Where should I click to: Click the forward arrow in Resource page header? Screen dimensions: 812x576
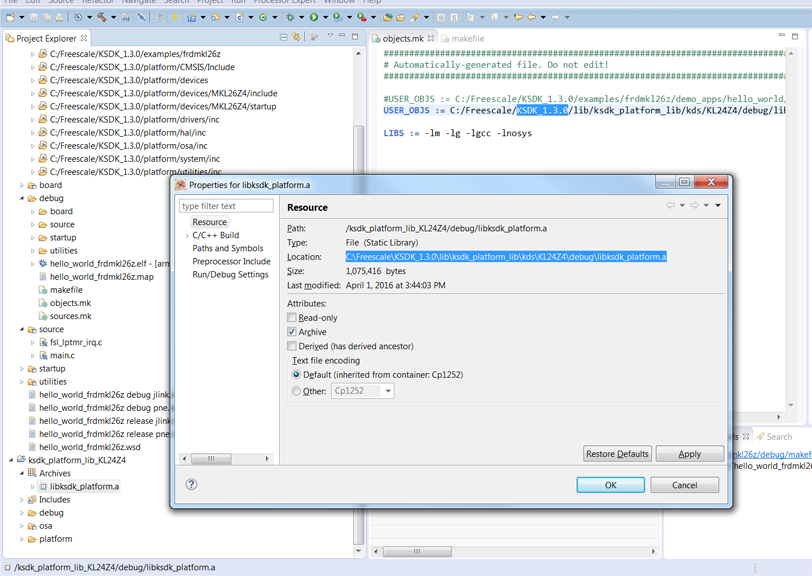tap(694, 205)
